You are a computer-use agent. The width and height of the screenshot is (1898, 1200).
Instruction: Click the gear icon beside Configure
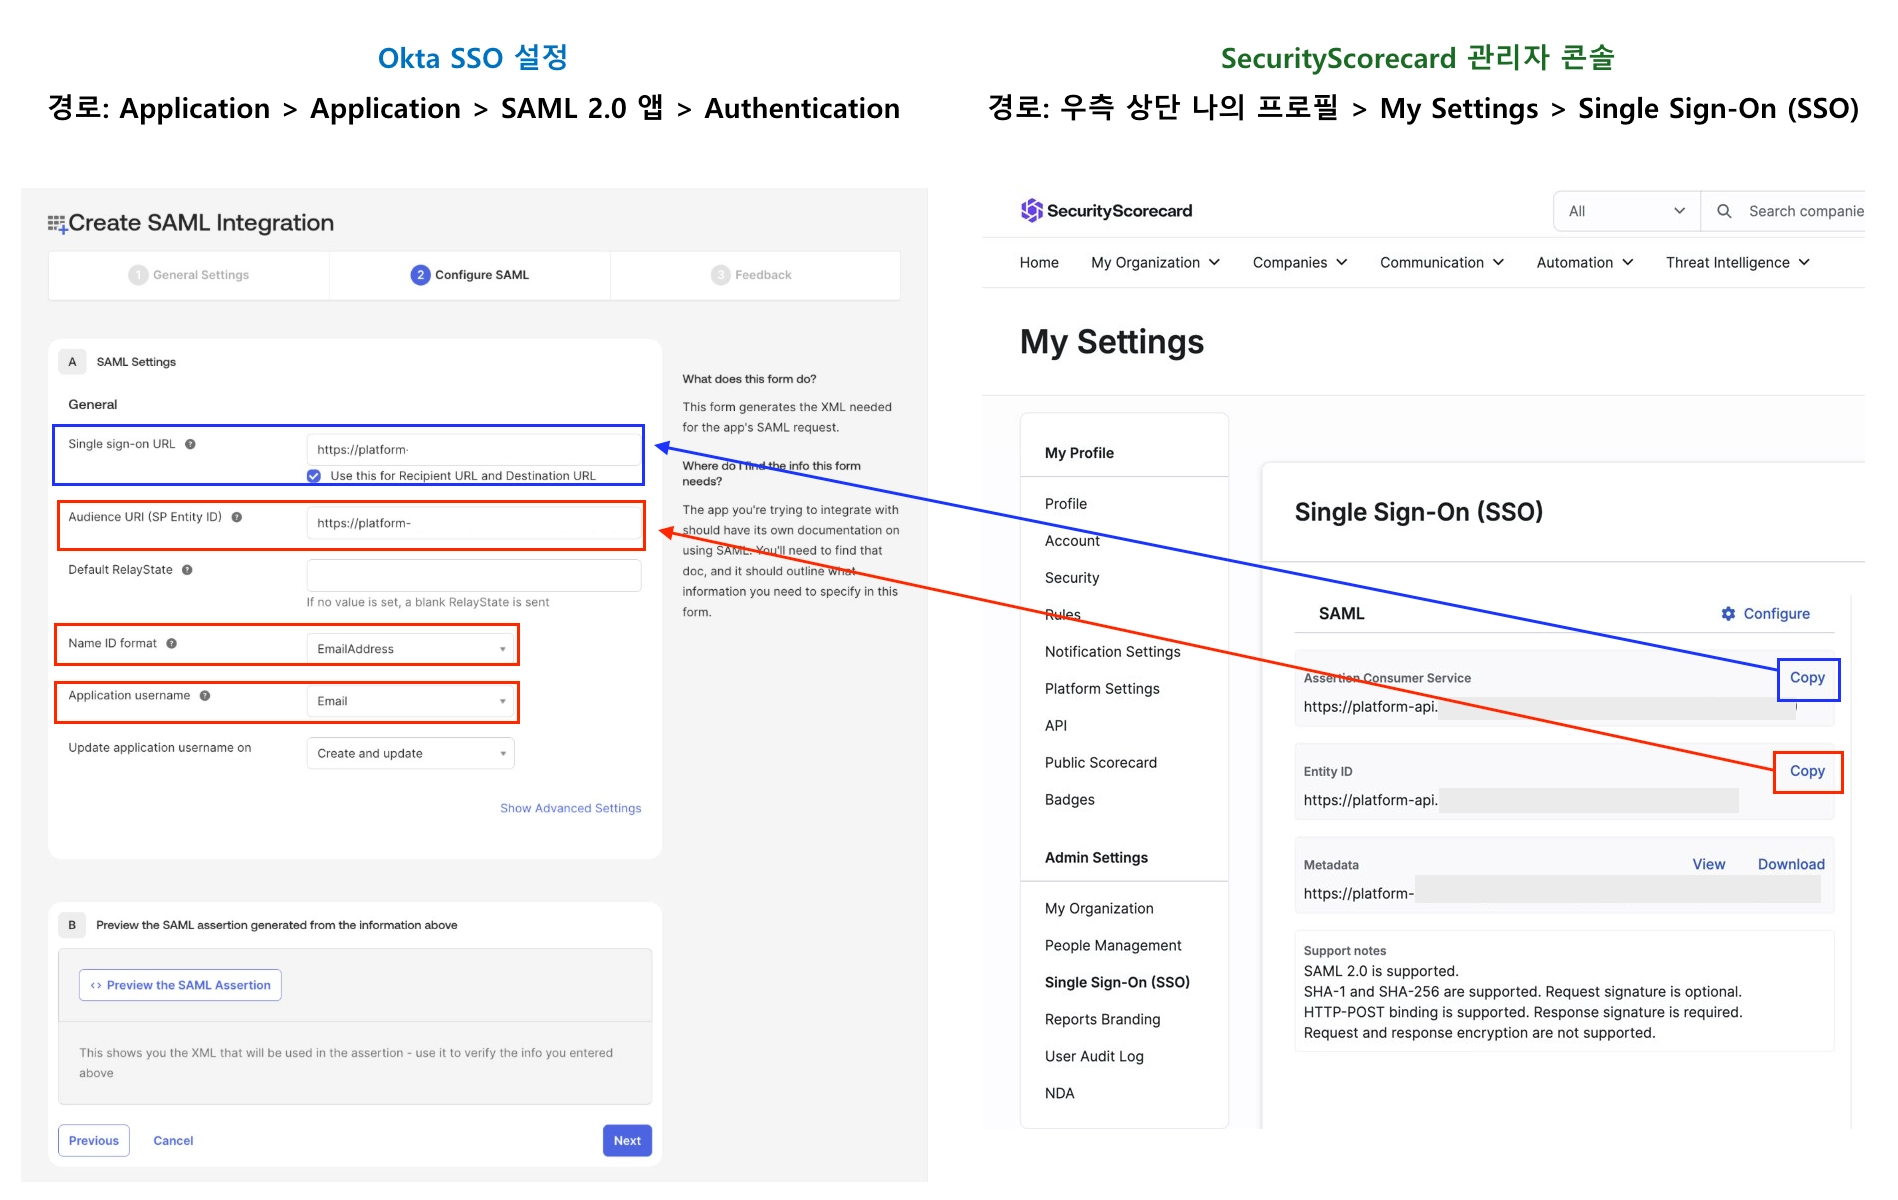point(1728,614)
